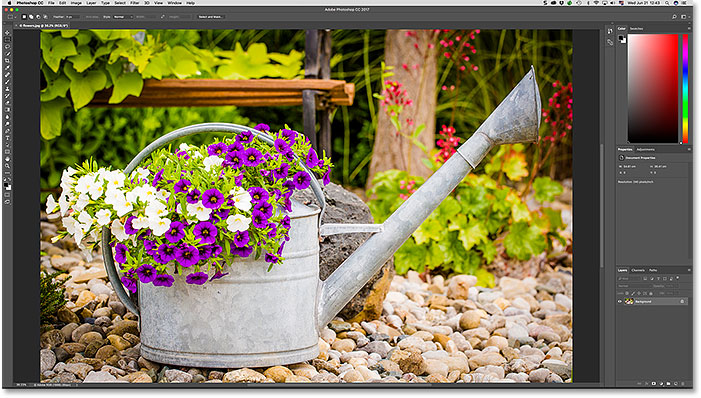Select the Crop tool

click(8, 60)
